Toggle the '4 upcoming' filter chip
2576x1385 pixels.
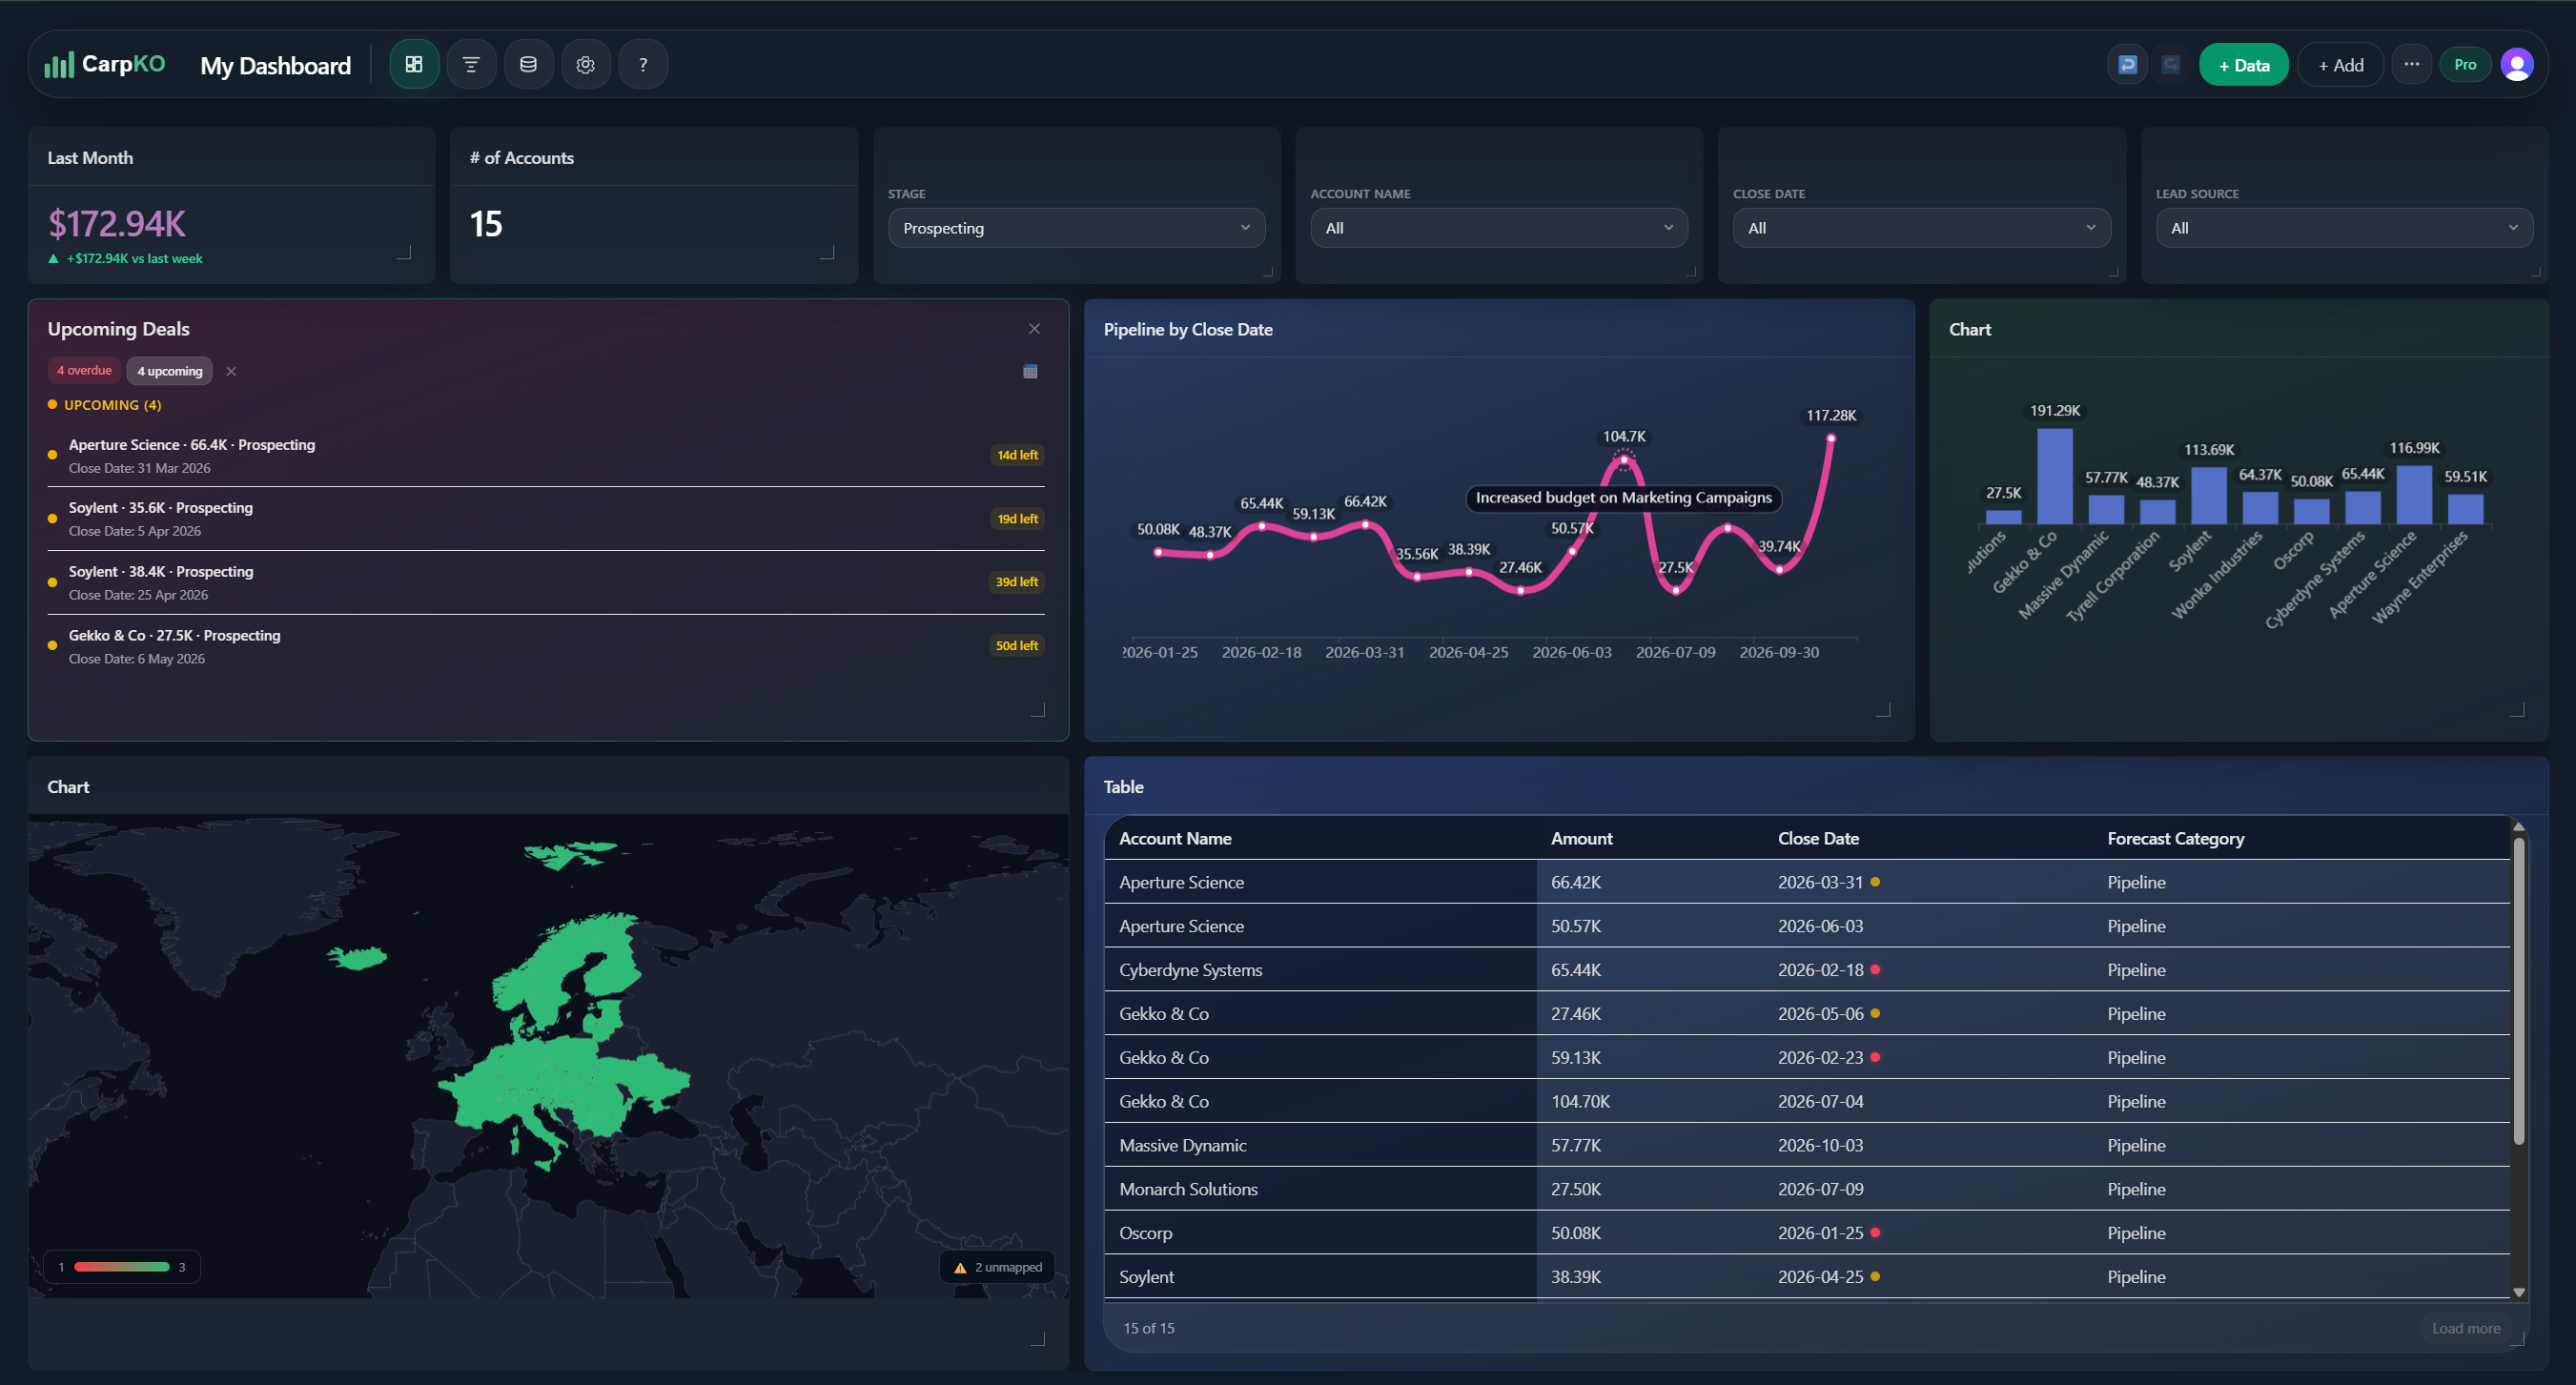point(169,371)
